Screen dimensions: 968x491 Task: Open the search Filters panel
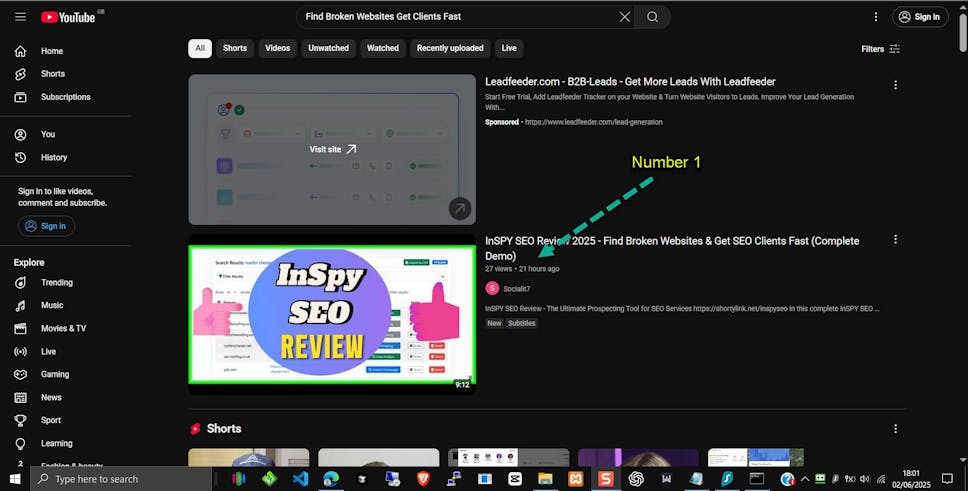[x=881, y=49]
